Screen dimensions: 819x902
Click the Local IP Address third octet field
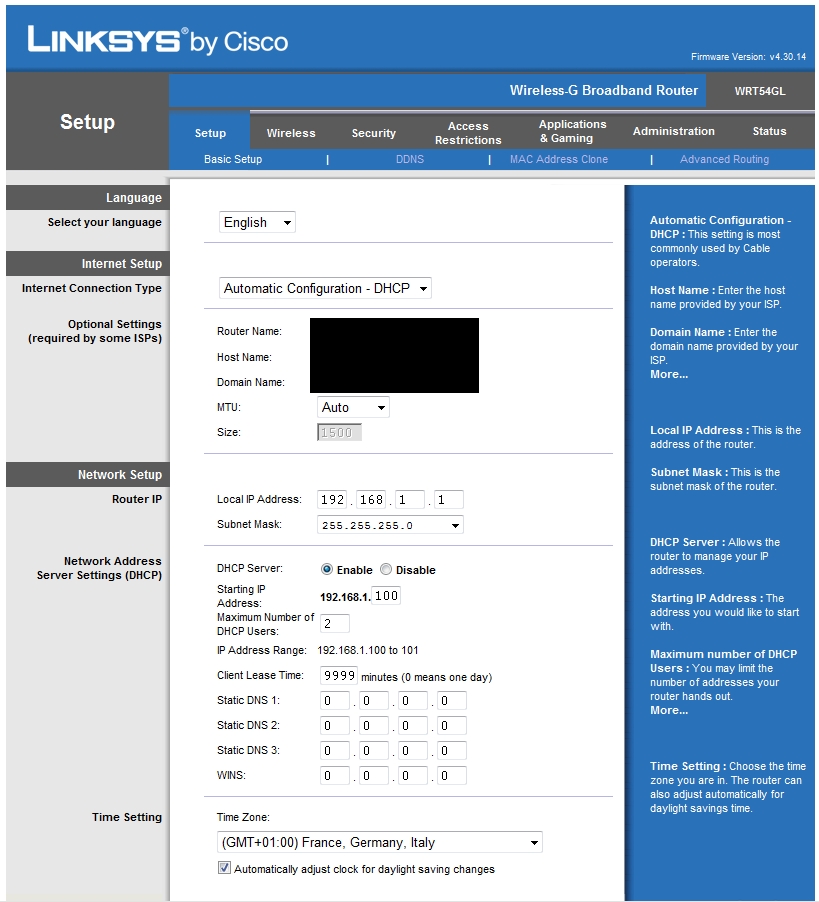[410, 499]
